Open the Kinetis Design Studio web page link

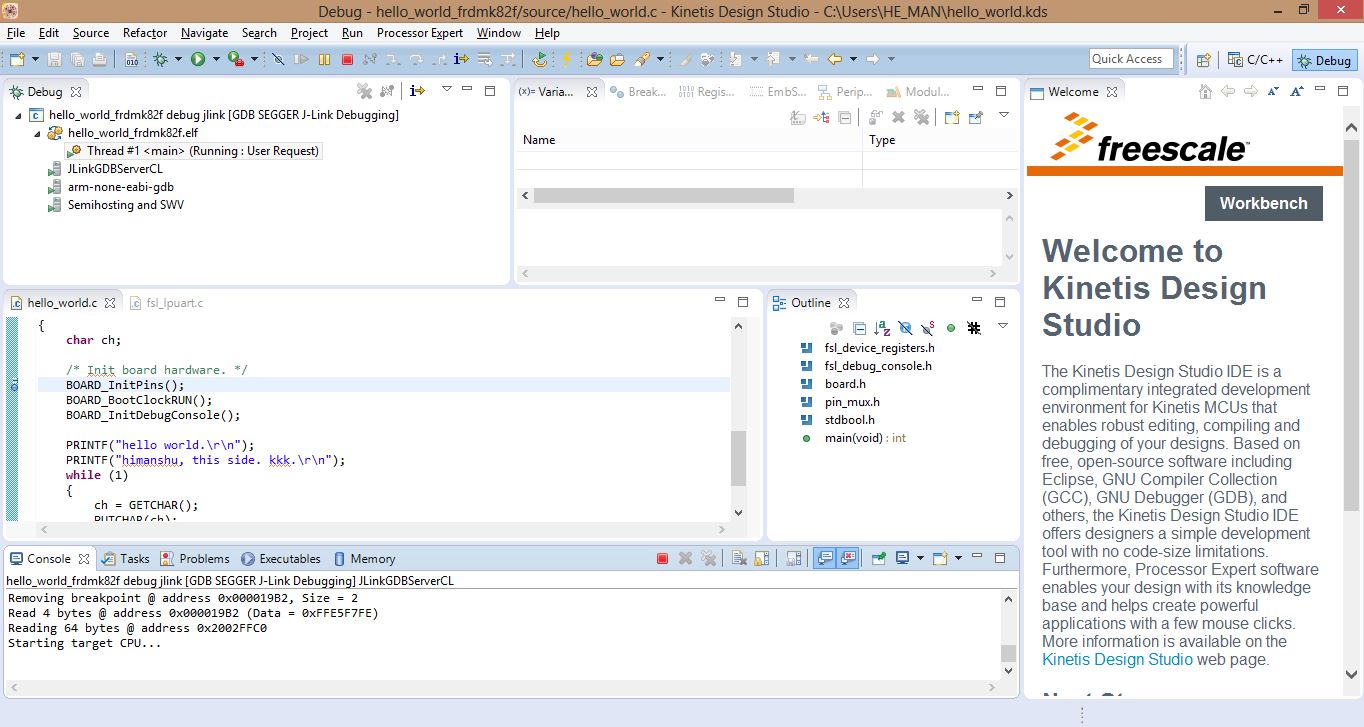coord(1117,659)
